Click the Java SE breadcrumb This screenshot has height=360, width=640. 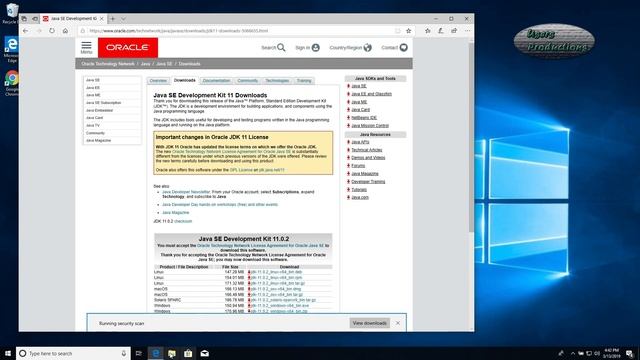(x=164, y=64)
